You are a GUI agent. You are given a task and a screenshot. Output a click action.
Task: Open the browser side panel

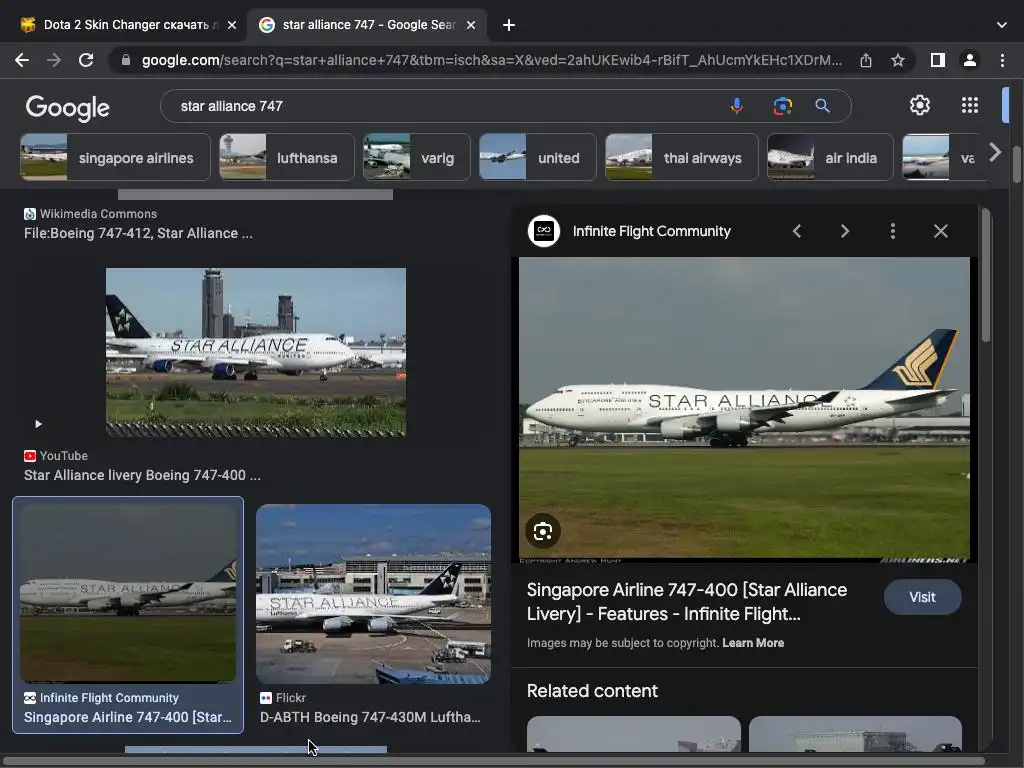pos(937,60)
